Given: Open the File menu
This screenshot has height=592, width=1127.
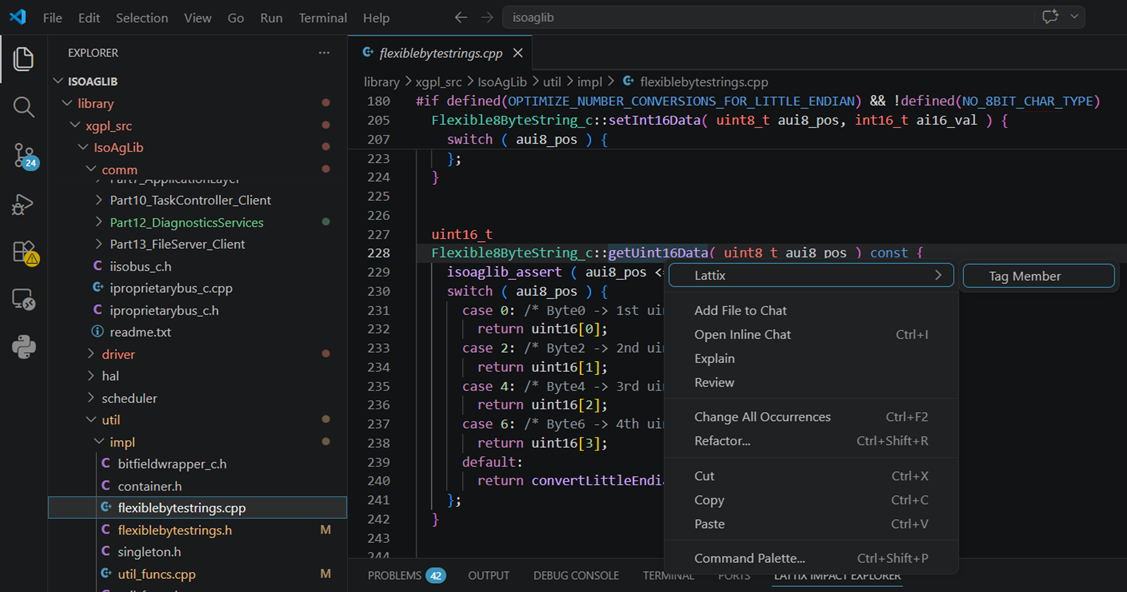Looking at the screenshot, I should (x=52, y=17).
